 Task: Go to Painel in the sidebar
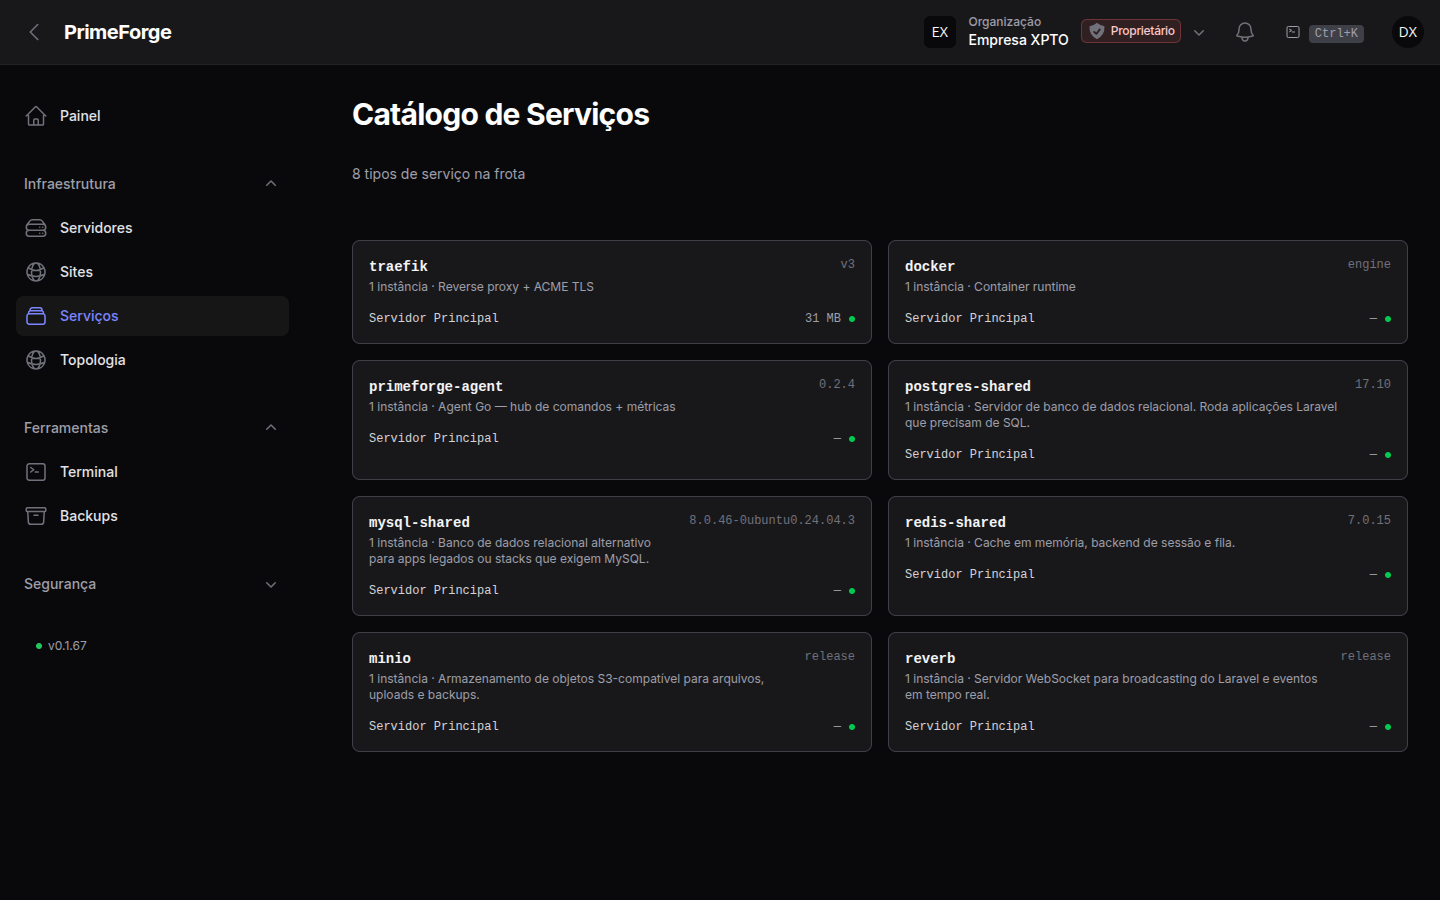pyautogui.click(x=152, y=116)
